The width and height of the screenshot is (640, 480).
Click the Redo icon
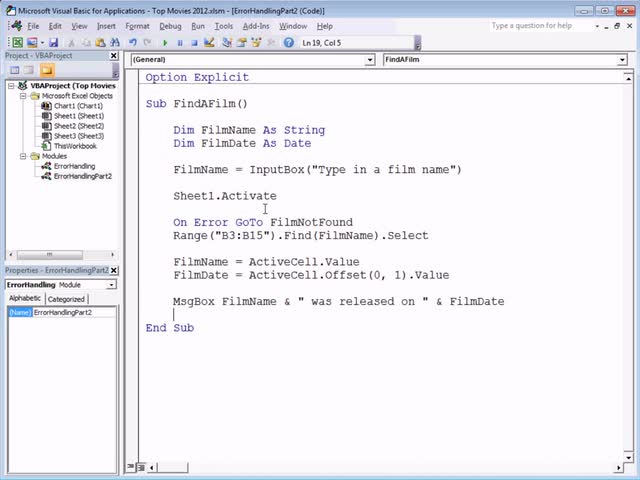pyautogui.click(x=147, y=42)
